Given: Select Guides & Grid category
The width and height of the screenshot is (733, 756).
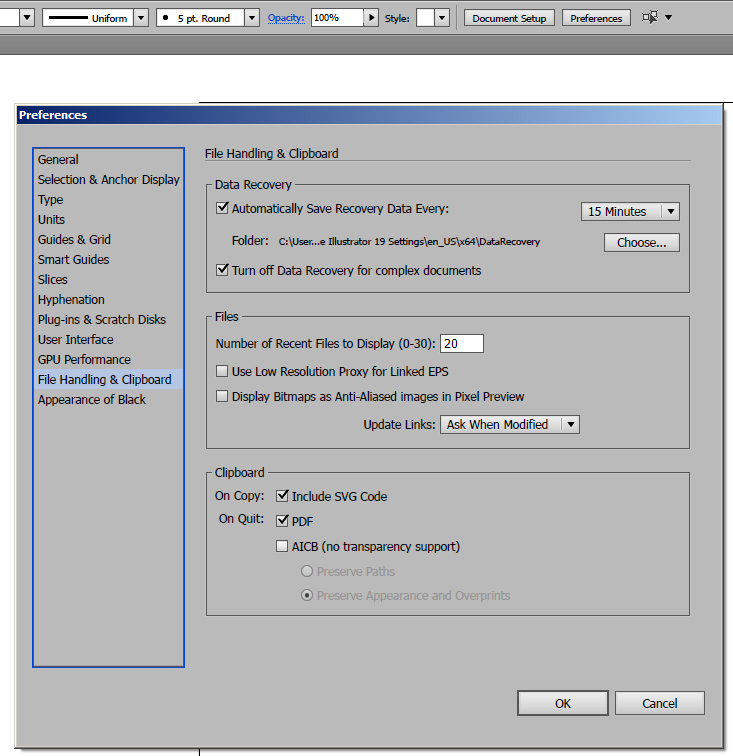Looking at the screenshot, I should coord(108,239).
